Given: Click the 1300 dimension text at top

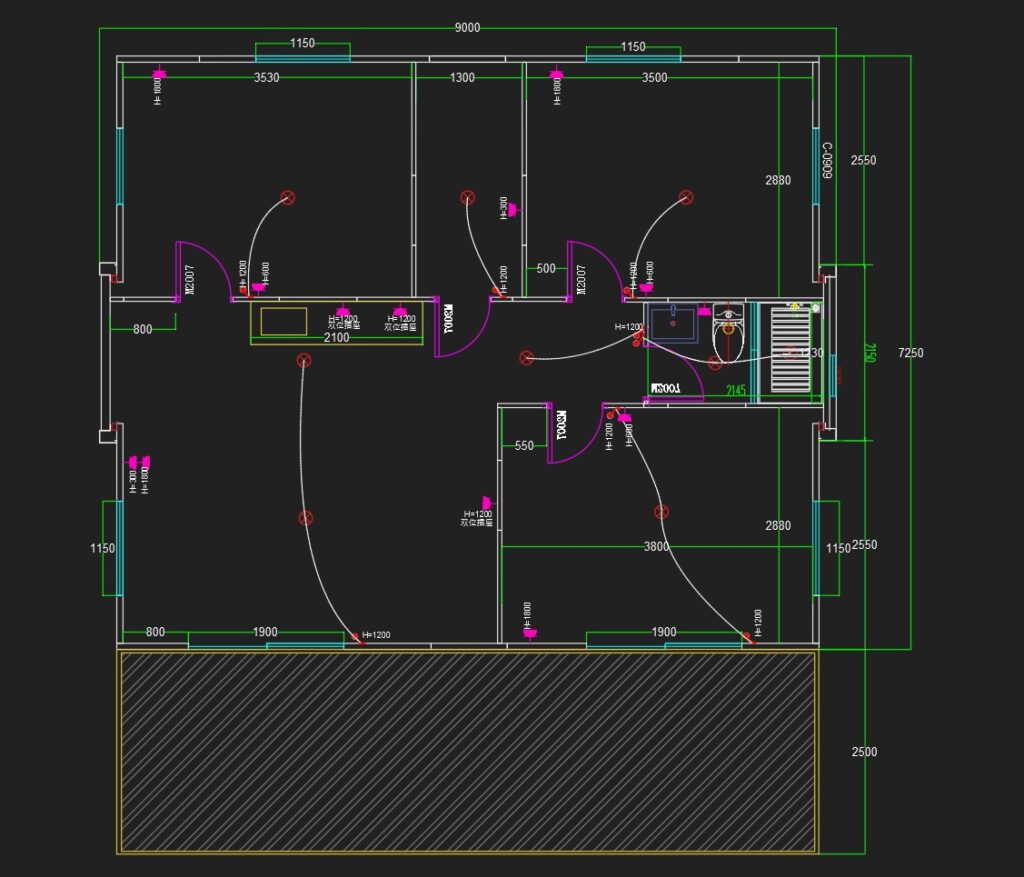Looking at the screenshot, I should coord(462,78).
